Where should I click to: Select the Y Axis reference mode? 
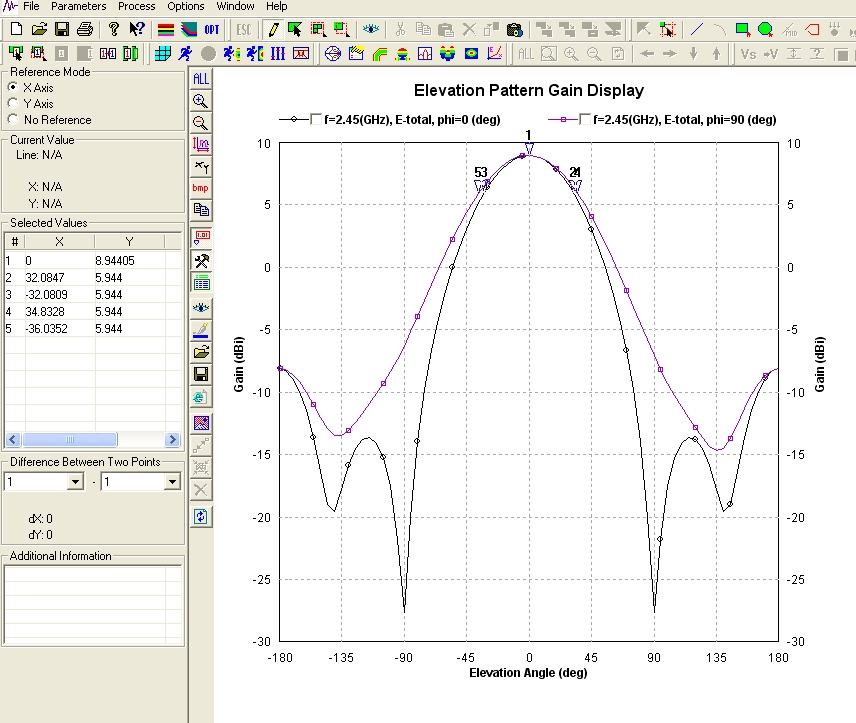click(x=13, y=103)
